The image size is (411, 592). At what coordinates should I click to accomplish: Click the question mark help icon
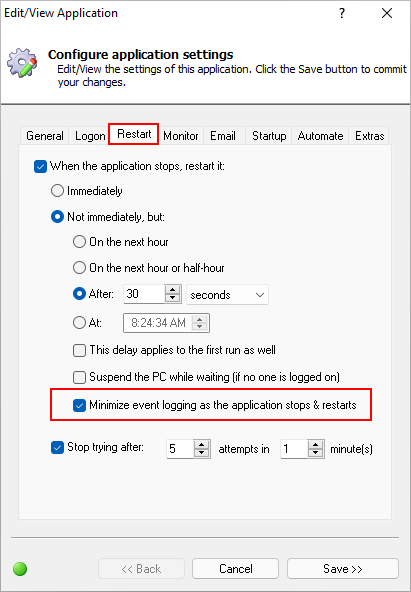coord(342,13)
